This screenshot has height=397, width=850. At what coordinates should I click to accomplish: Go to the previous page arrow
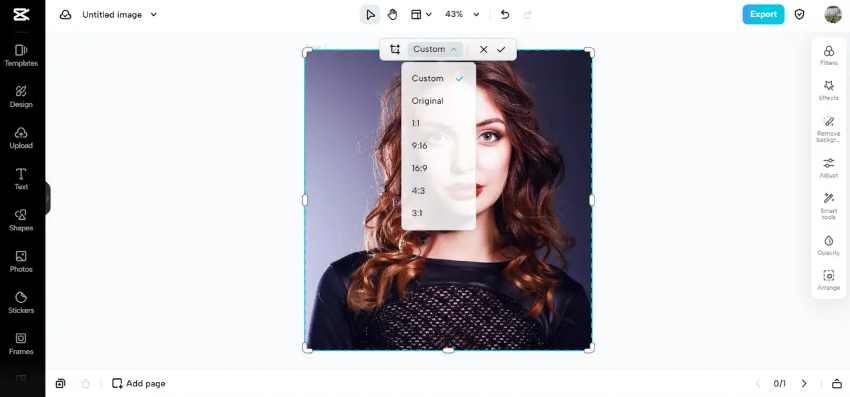tap(758, 383)
